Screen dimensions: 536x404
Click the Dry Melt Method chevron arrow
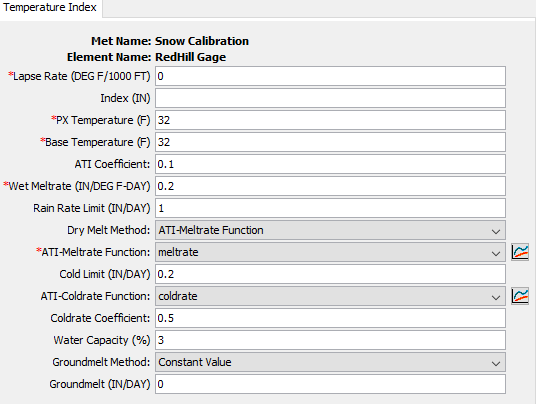coord(496,231)
